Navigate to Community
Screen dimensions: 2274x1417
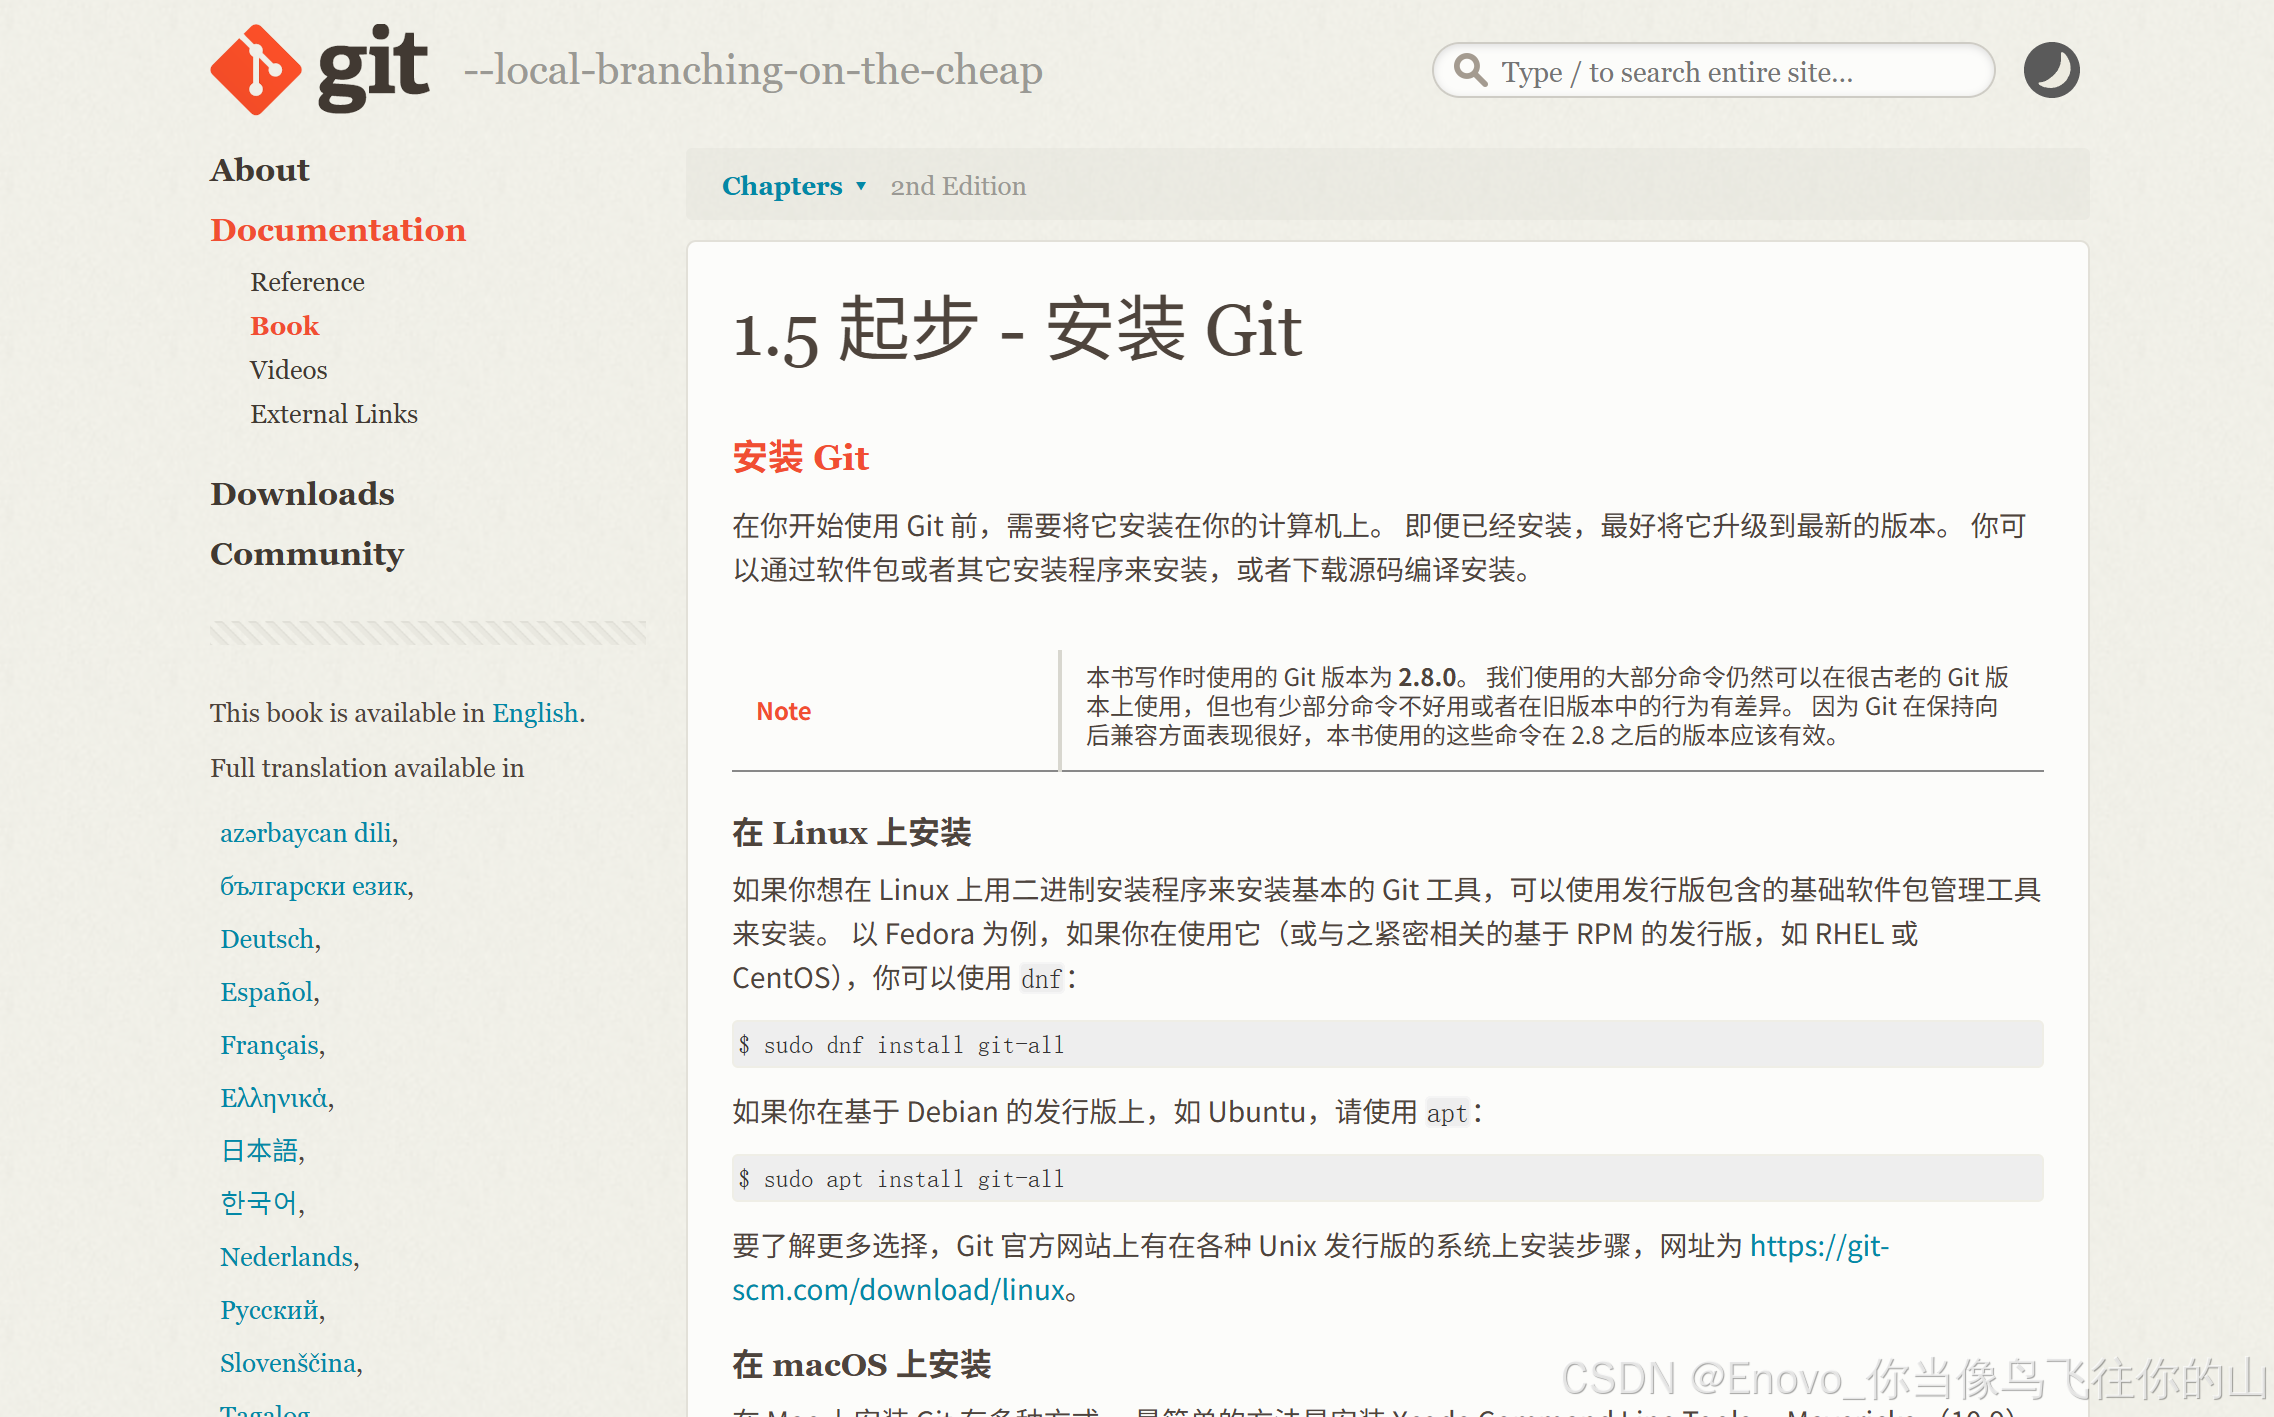point(307,554)
